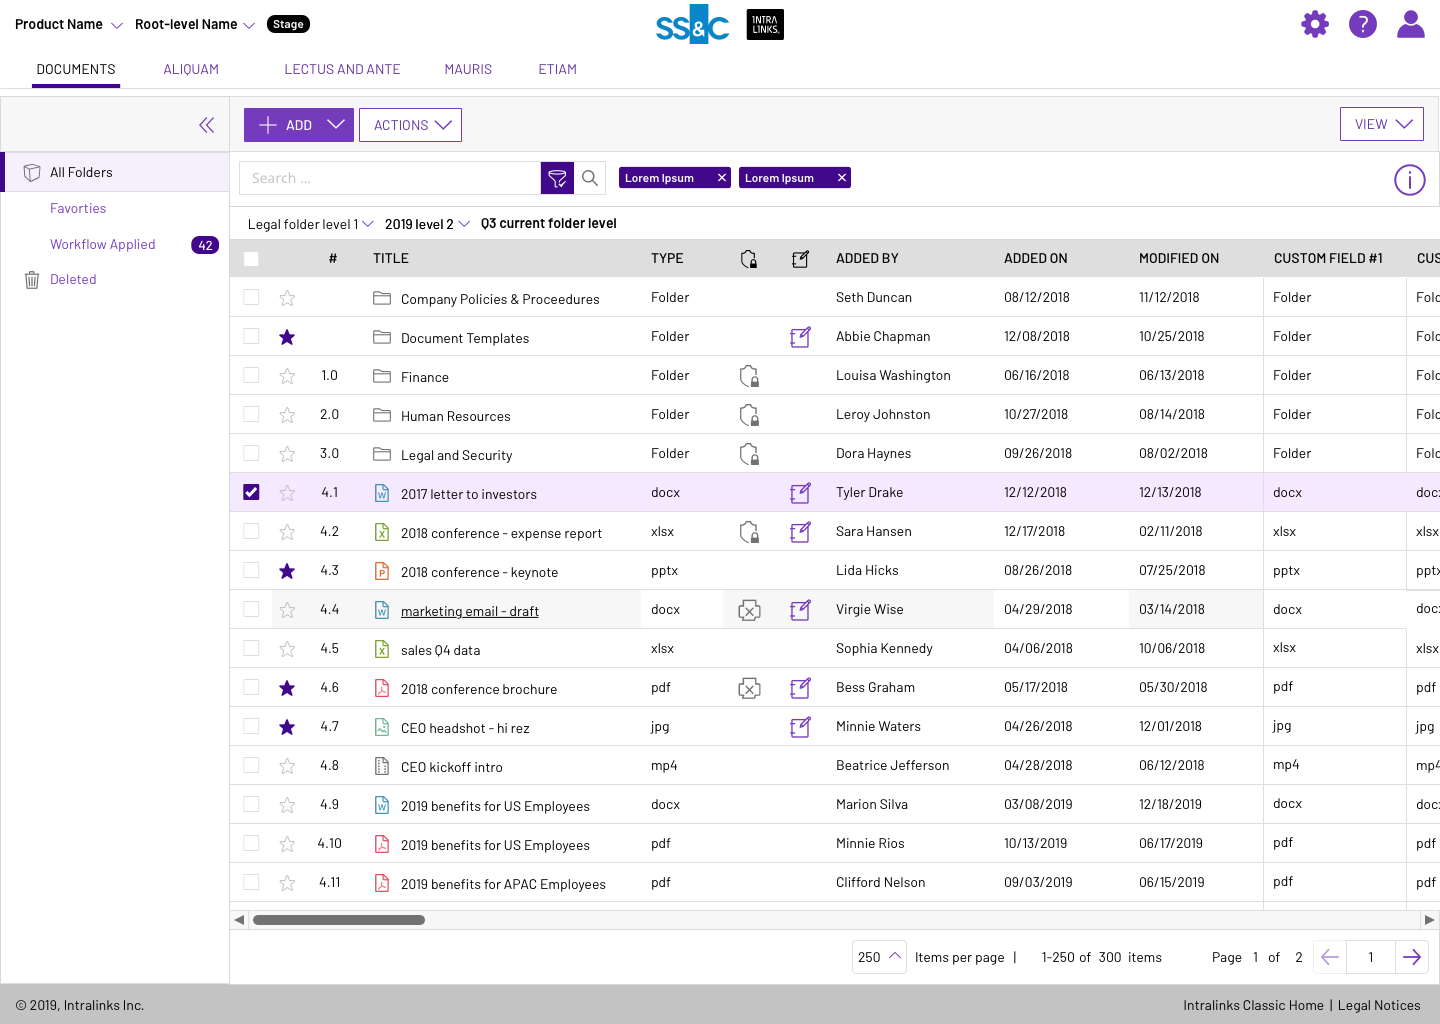Image resolution: width=1440 pixels, height=1024 pixels.
Task: Check the sales Q4 data checkbox
Action: tap(251, 648)
